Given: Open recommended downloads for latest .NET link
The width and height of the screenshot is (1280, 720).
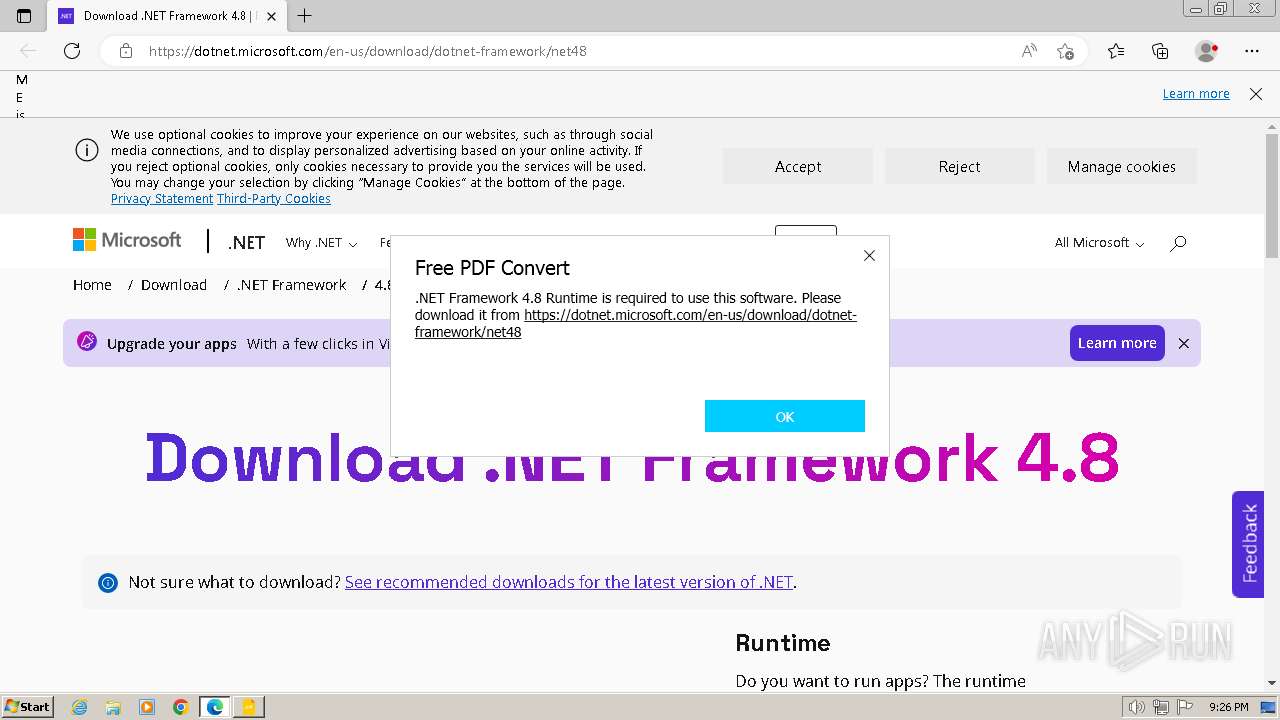Looking at the screenshot, I should point(569,582).
